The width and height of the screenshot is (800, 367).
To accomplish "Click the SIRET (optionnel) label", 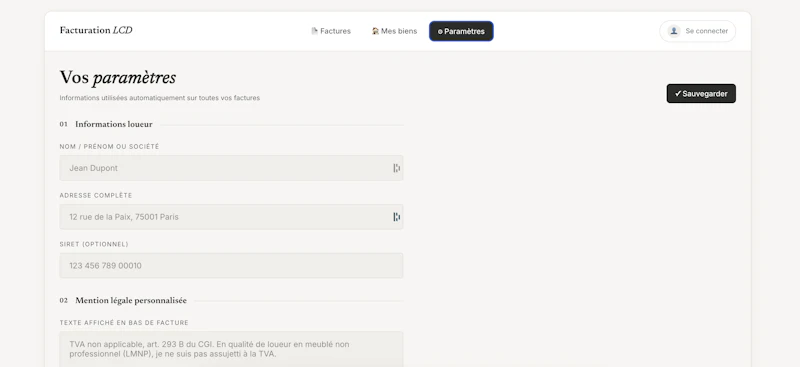I will pyautogui.click(x=94, y=244).
